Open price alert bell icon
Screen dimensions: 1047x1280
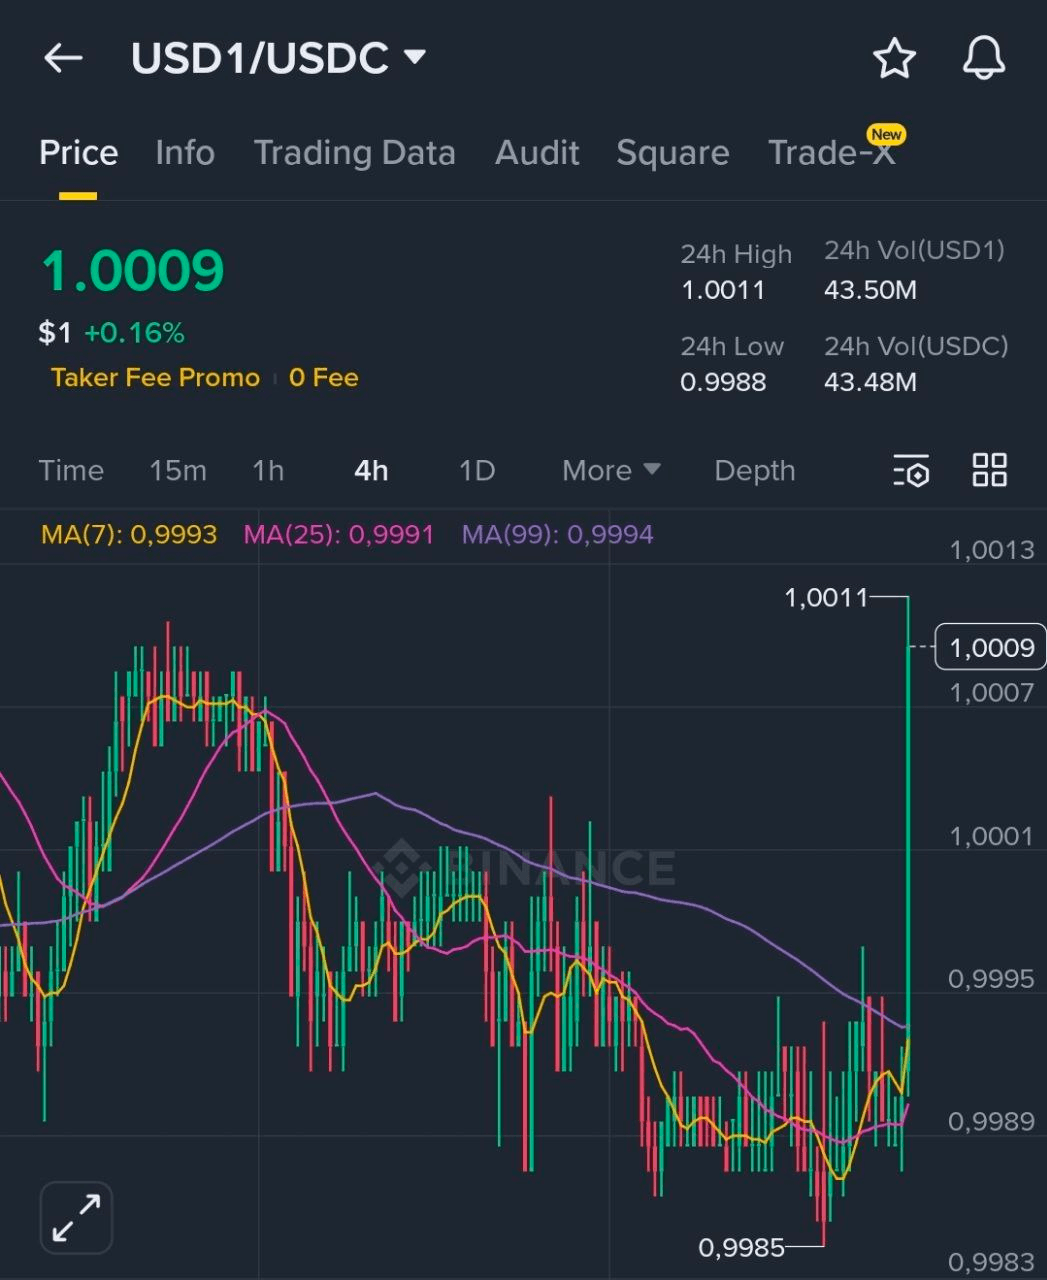pos(983,58)
